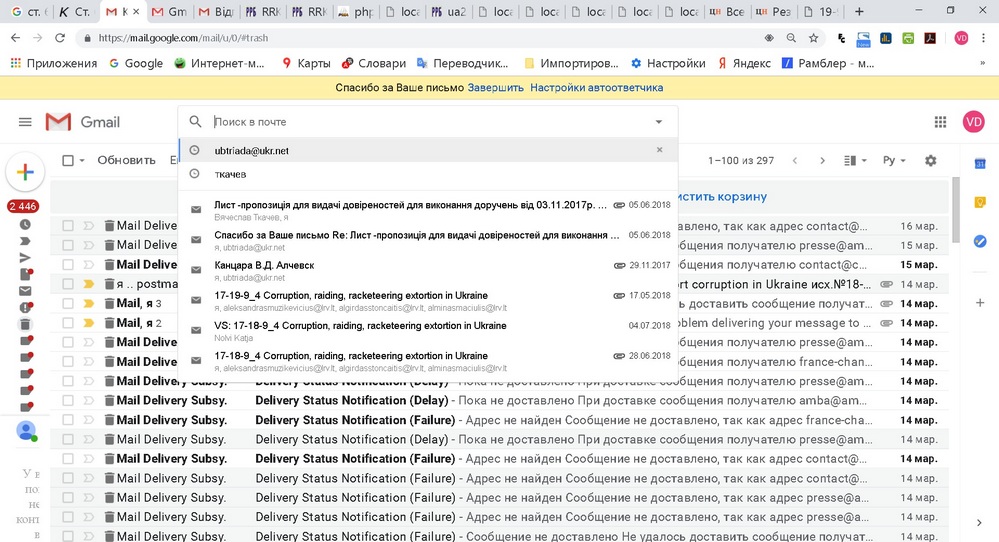Reload the page in browser toolbar
Screen dimensions: 999x542
pyautogui.click(x=60, y=38)
